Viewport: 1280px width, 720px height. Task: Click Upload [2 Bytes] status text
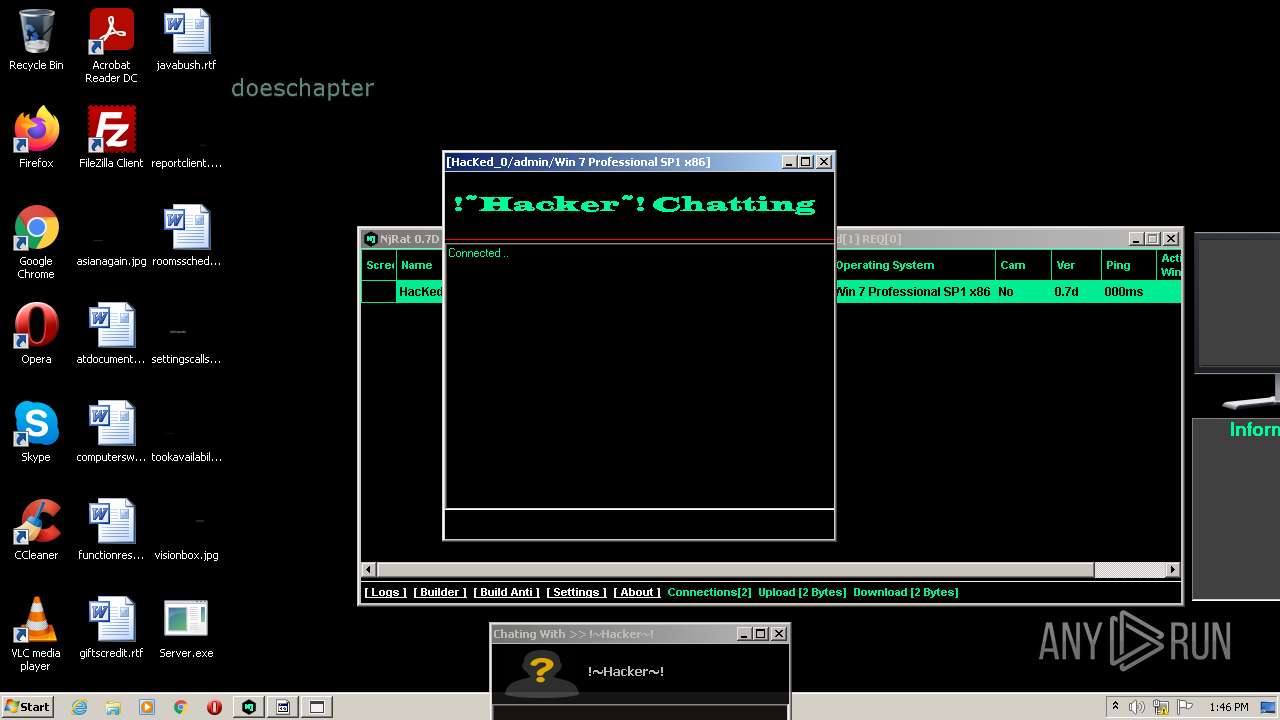802,592
